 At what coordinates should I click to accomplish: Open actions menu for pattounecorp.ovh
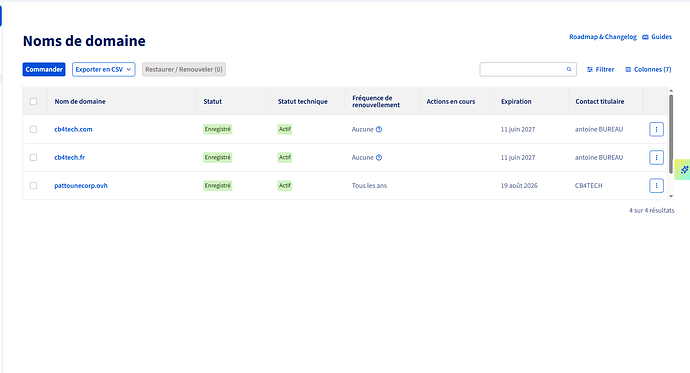pyautogui.click(x=656, y=186)
